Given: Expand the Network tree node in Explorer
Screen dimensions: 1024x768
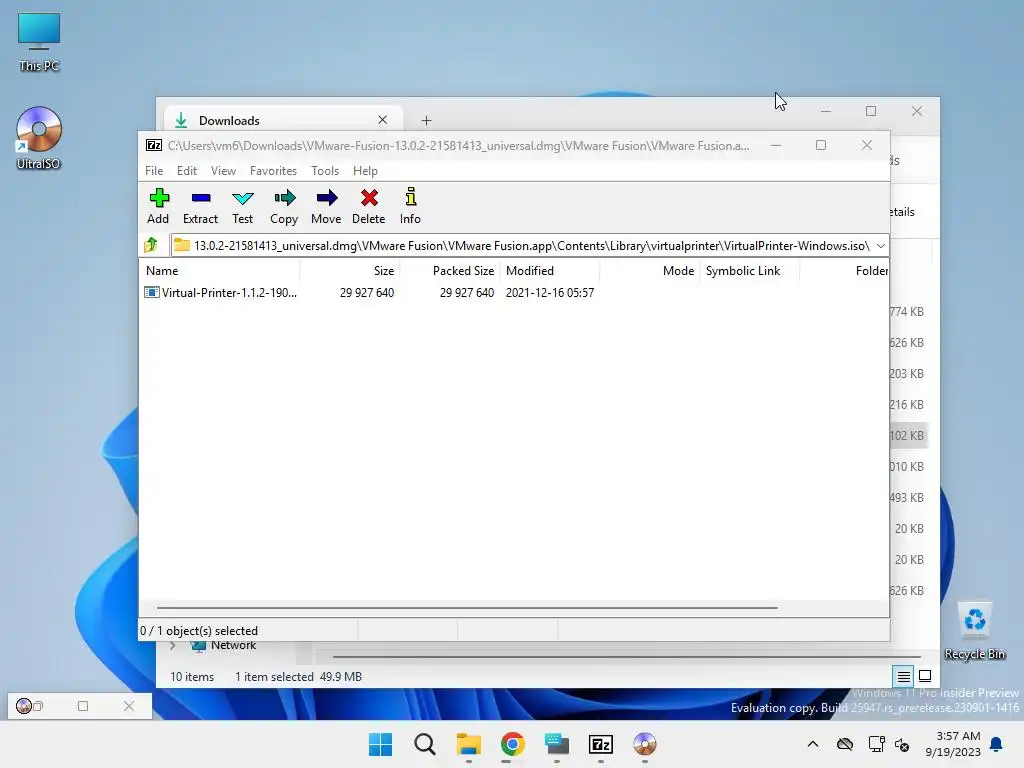Looking at the screenshot, I should click(x=172, y=645).
